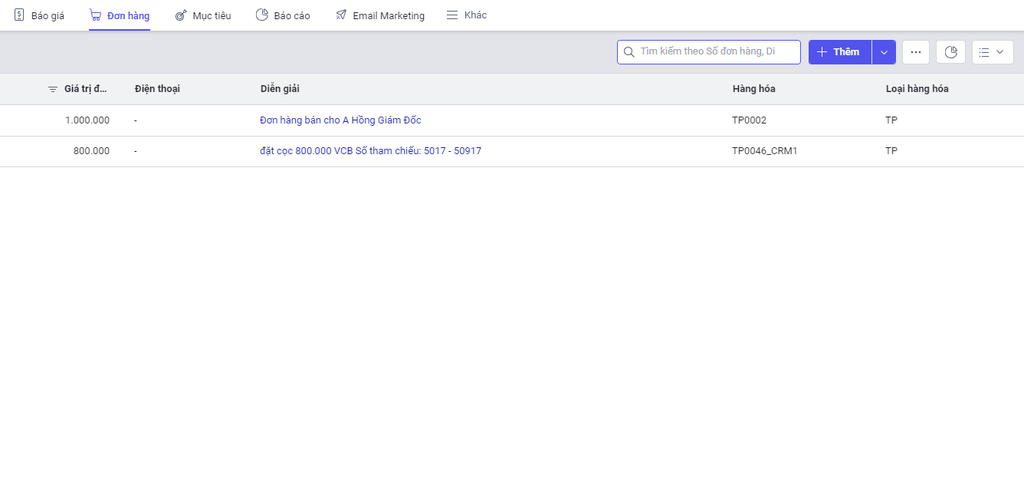1024x497 pixels.
Task: Go to the Mục tiêu tab
Action: tap(202, 16)
